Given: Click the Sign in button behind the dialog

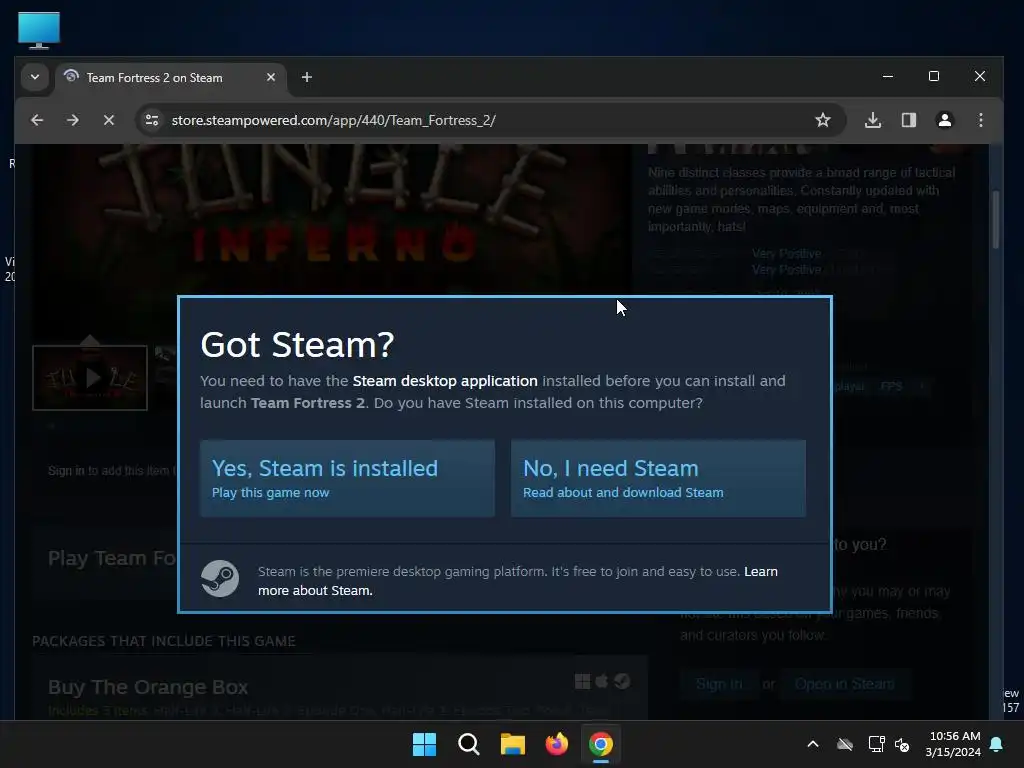Looking at the screenshot, I should 719,684.
